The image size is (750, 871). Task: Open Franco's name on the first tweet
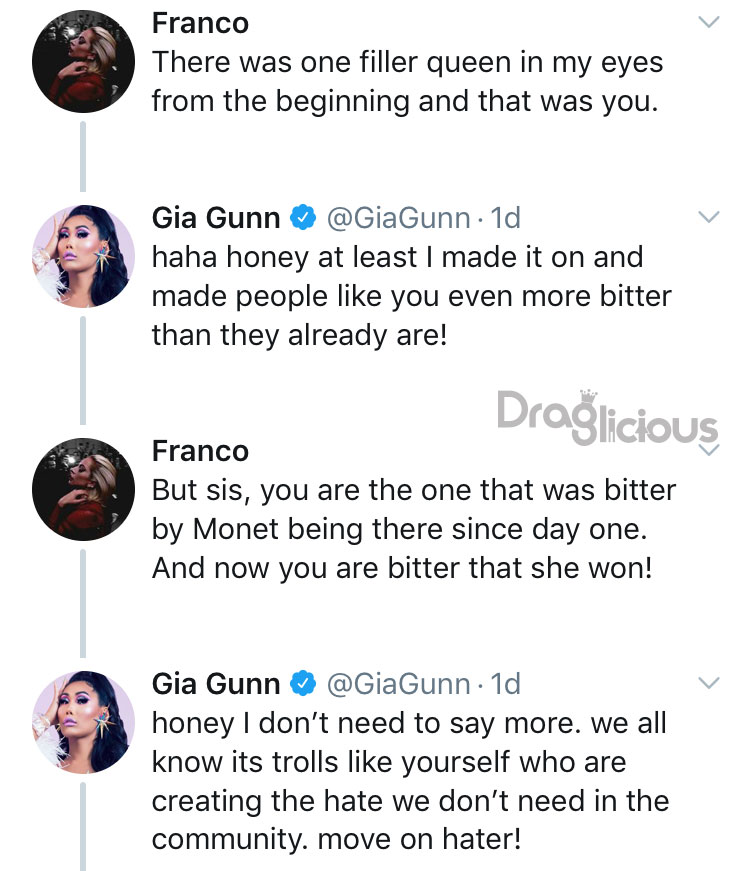point(200,23)
